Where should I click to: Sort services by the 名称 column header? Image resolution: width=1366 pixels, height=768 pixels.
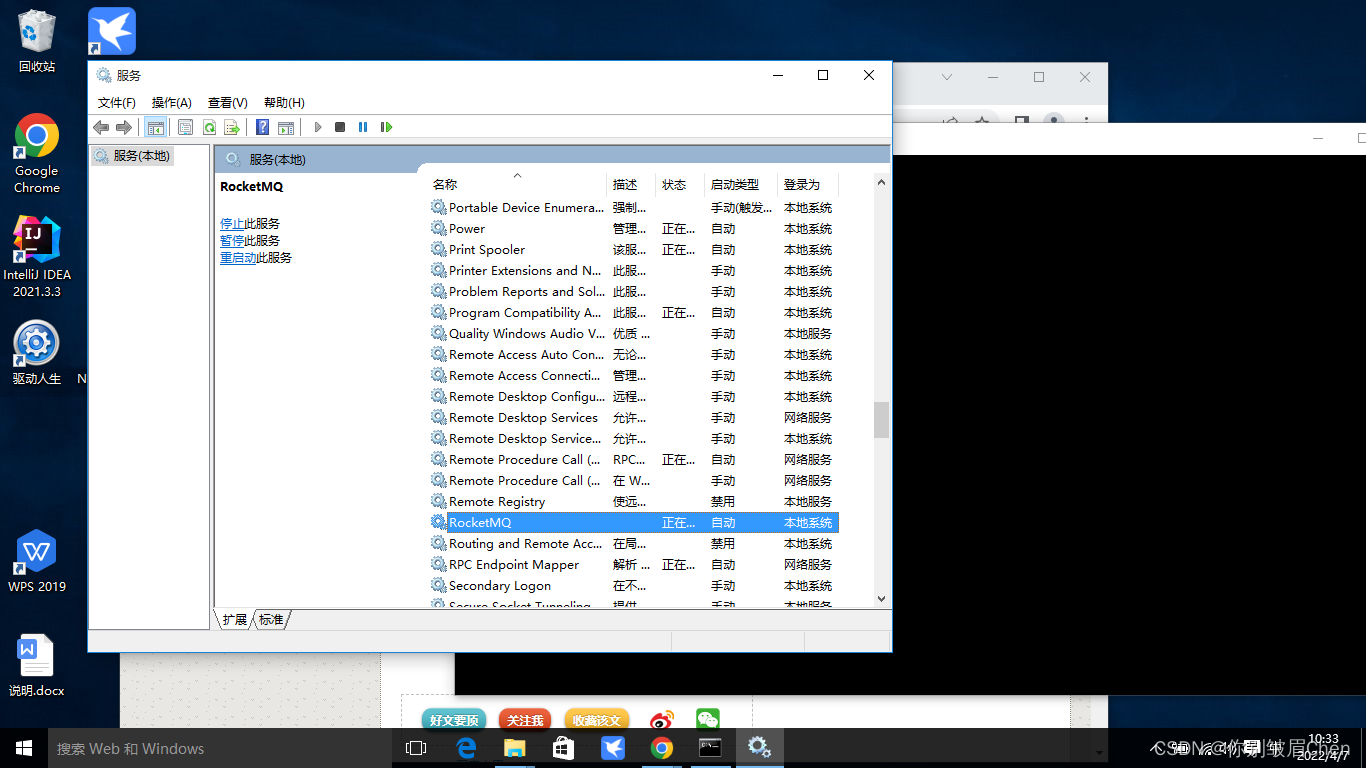(x=445, y=185)
